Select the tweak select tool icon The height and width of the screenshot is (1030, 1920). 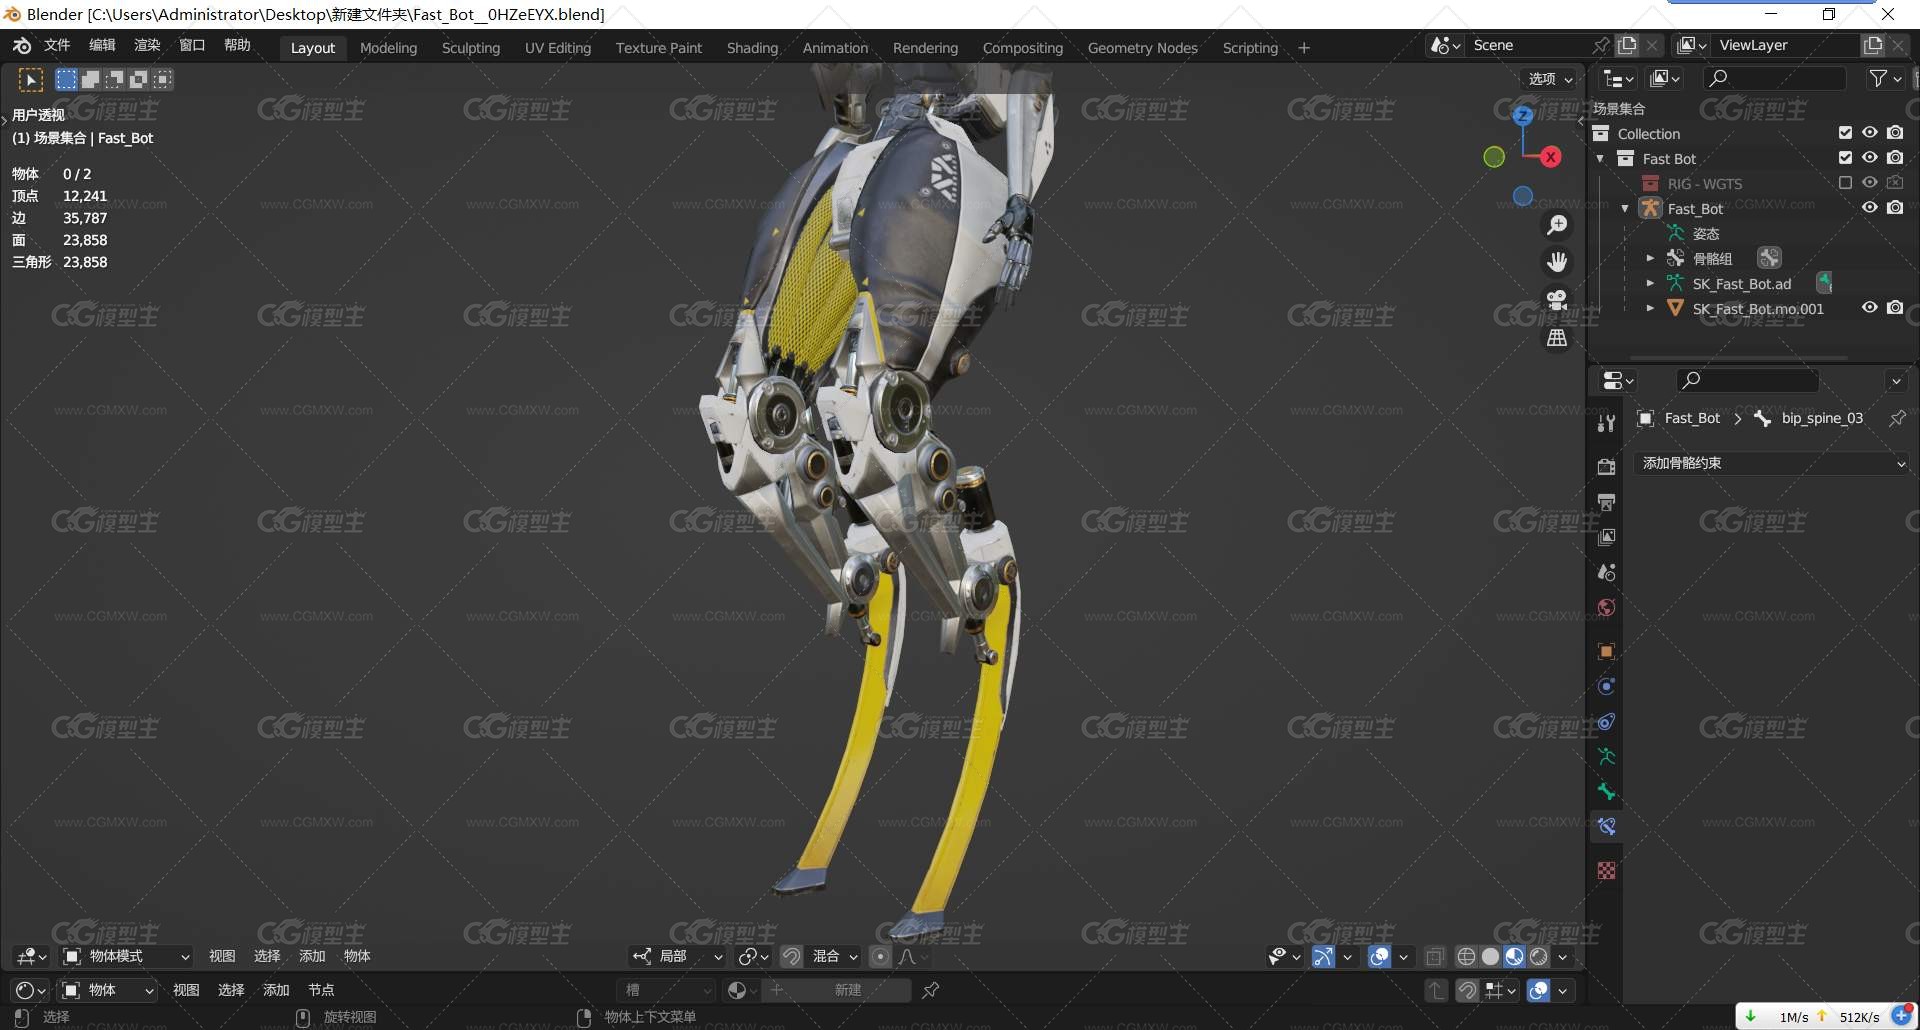(x=31, y=80)
